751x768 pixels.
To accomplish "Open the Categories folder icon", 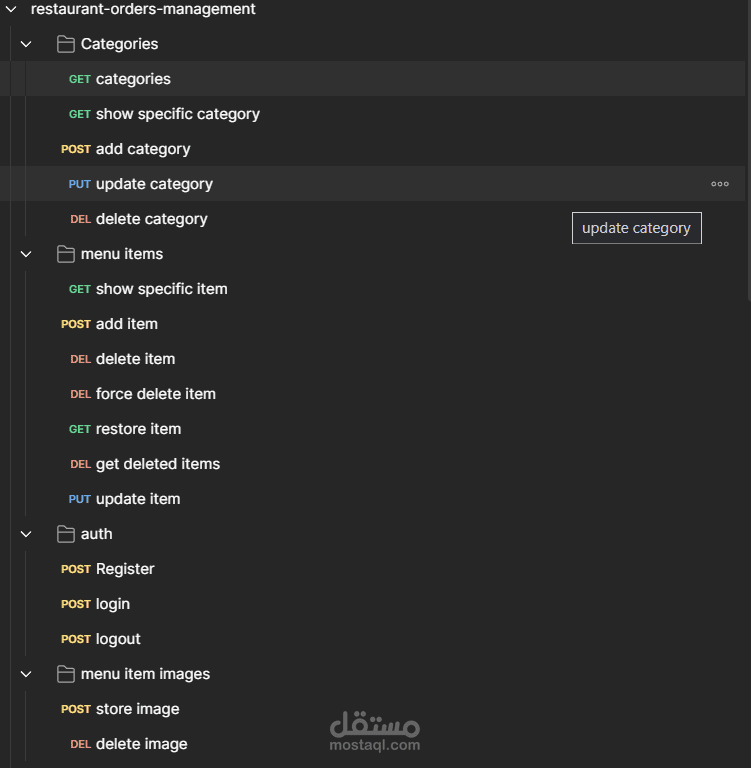I will click(x=66, y=44).
